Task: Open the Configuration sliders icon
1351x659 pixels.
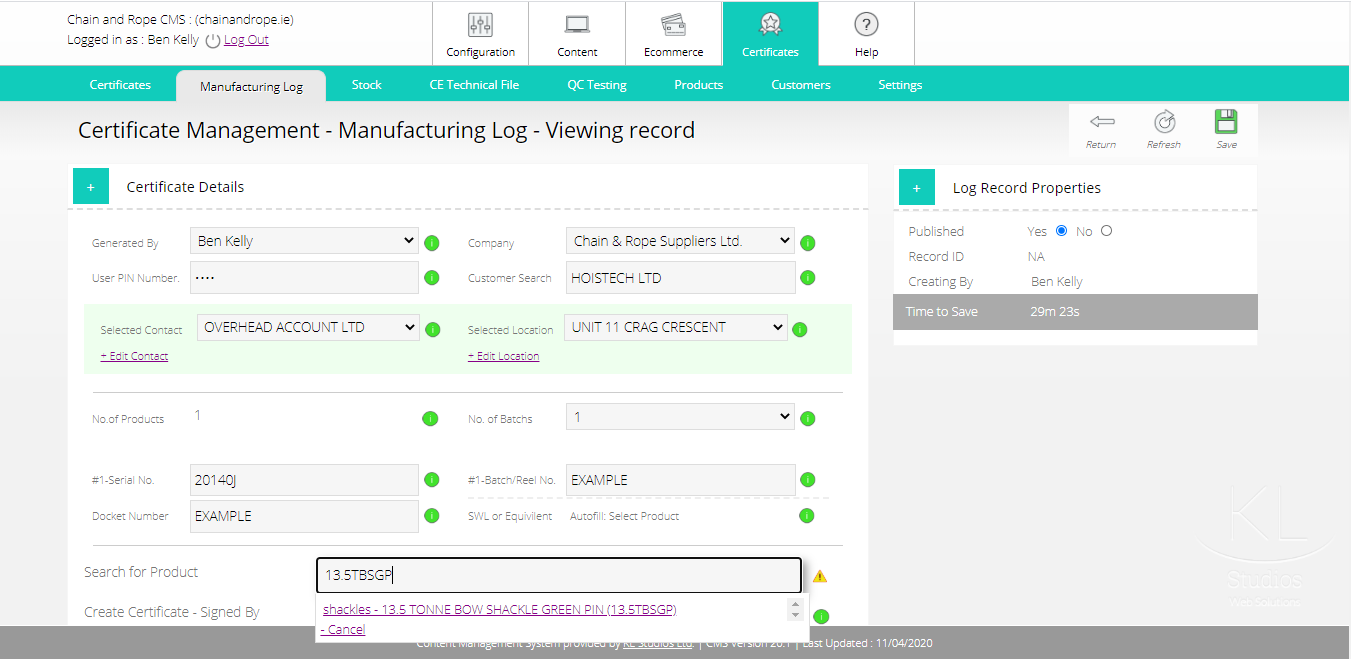Action: pos(480,25)
